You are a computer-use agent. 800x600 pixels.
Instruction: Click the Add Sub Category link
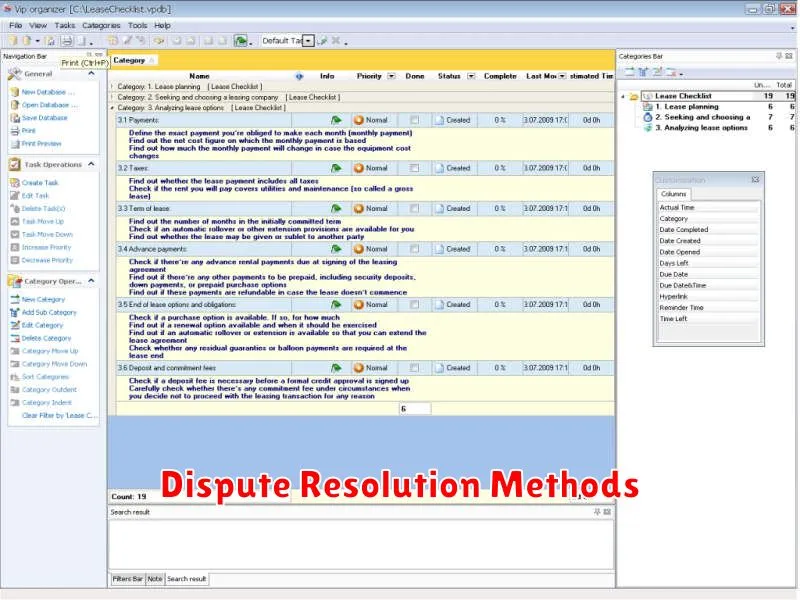(49, 312)
